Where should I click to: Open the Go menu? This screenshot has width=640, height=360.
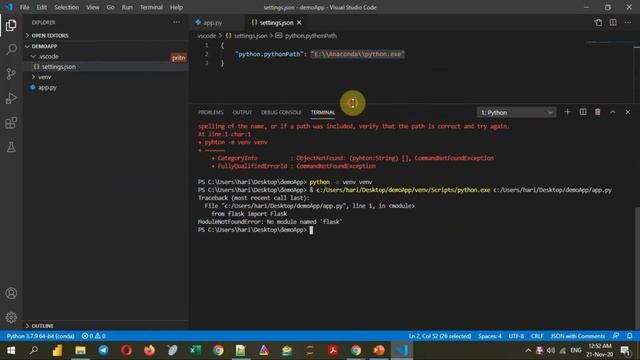click(110, 7)
